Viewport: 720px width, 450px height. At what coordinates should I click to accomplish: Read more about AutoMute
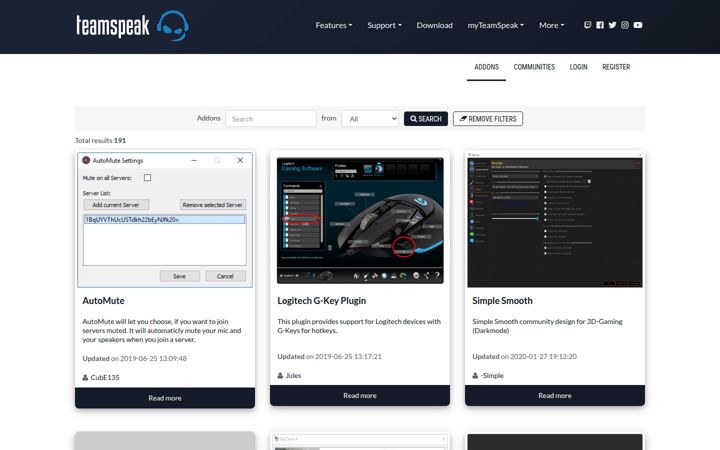[x=165, y=398]
